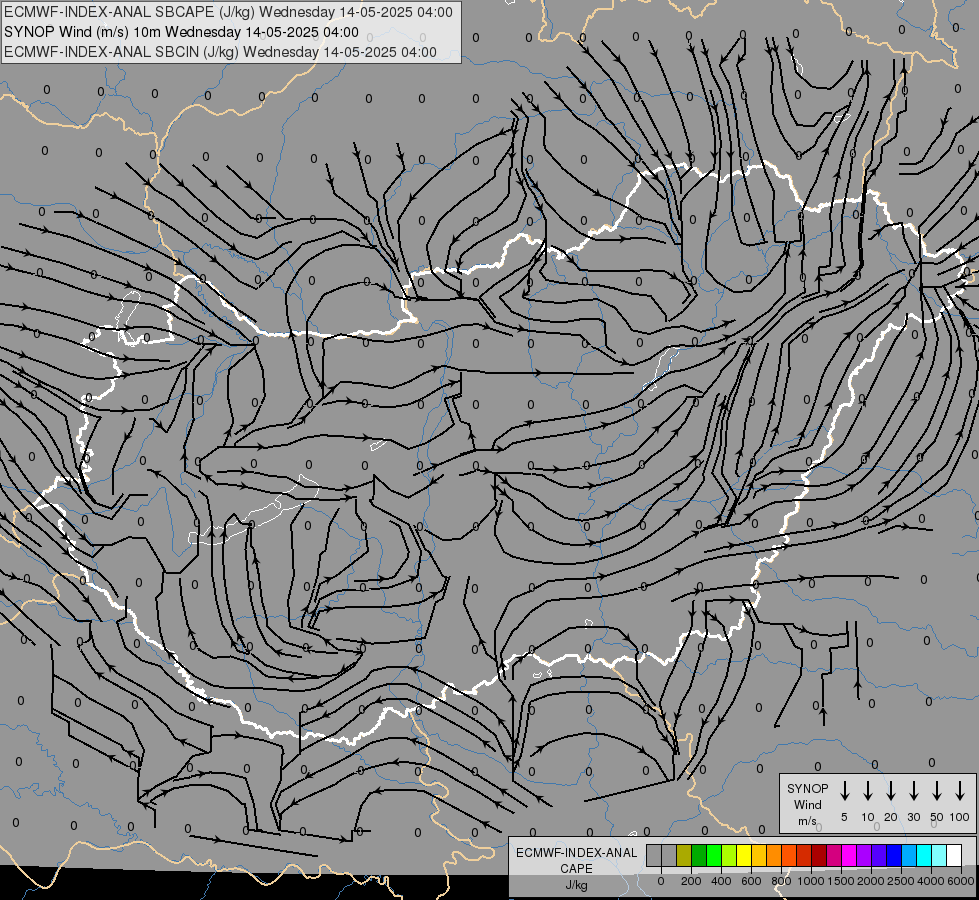
Task: Click the 400 tick label on CAPE scale
Action: (721, 881)
